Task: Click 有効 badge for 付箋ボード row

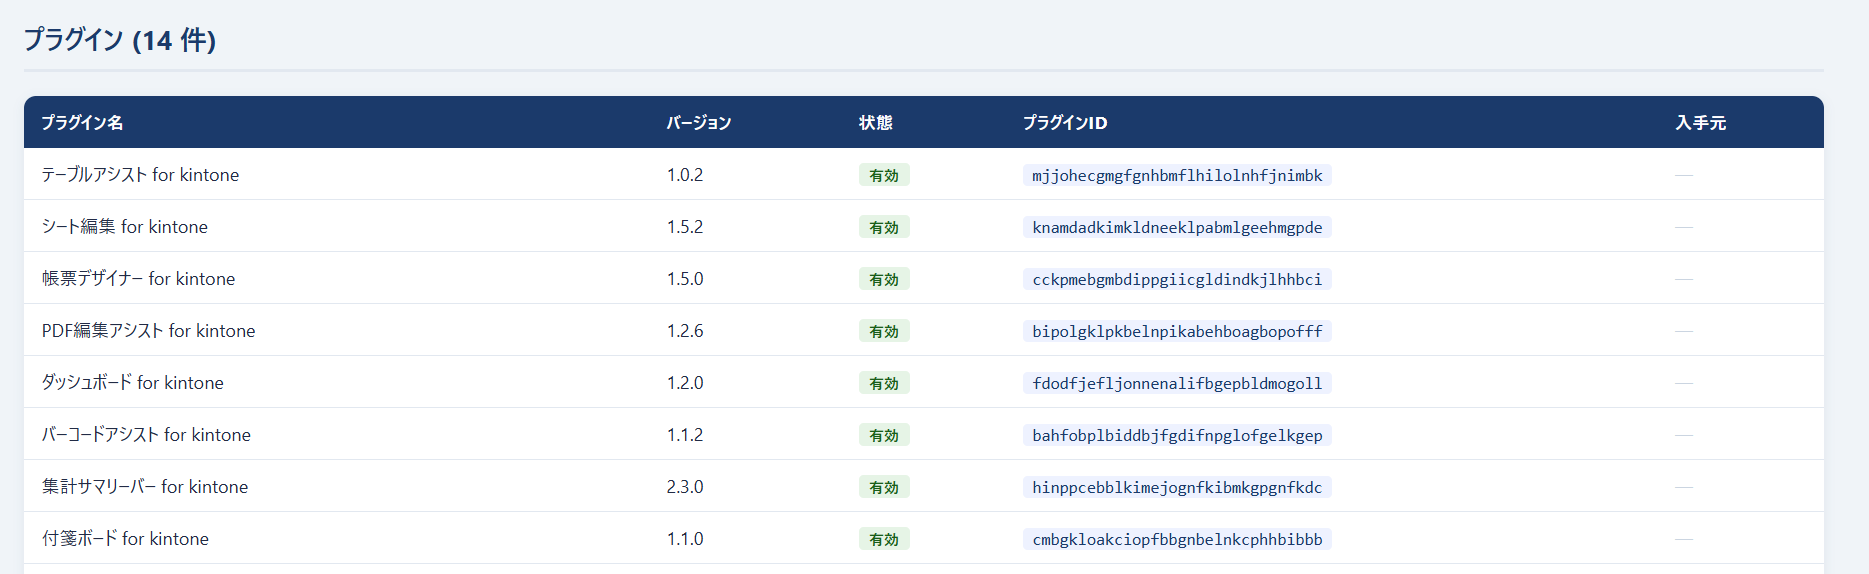Action: pyautogui.click(x=884, y=539)
